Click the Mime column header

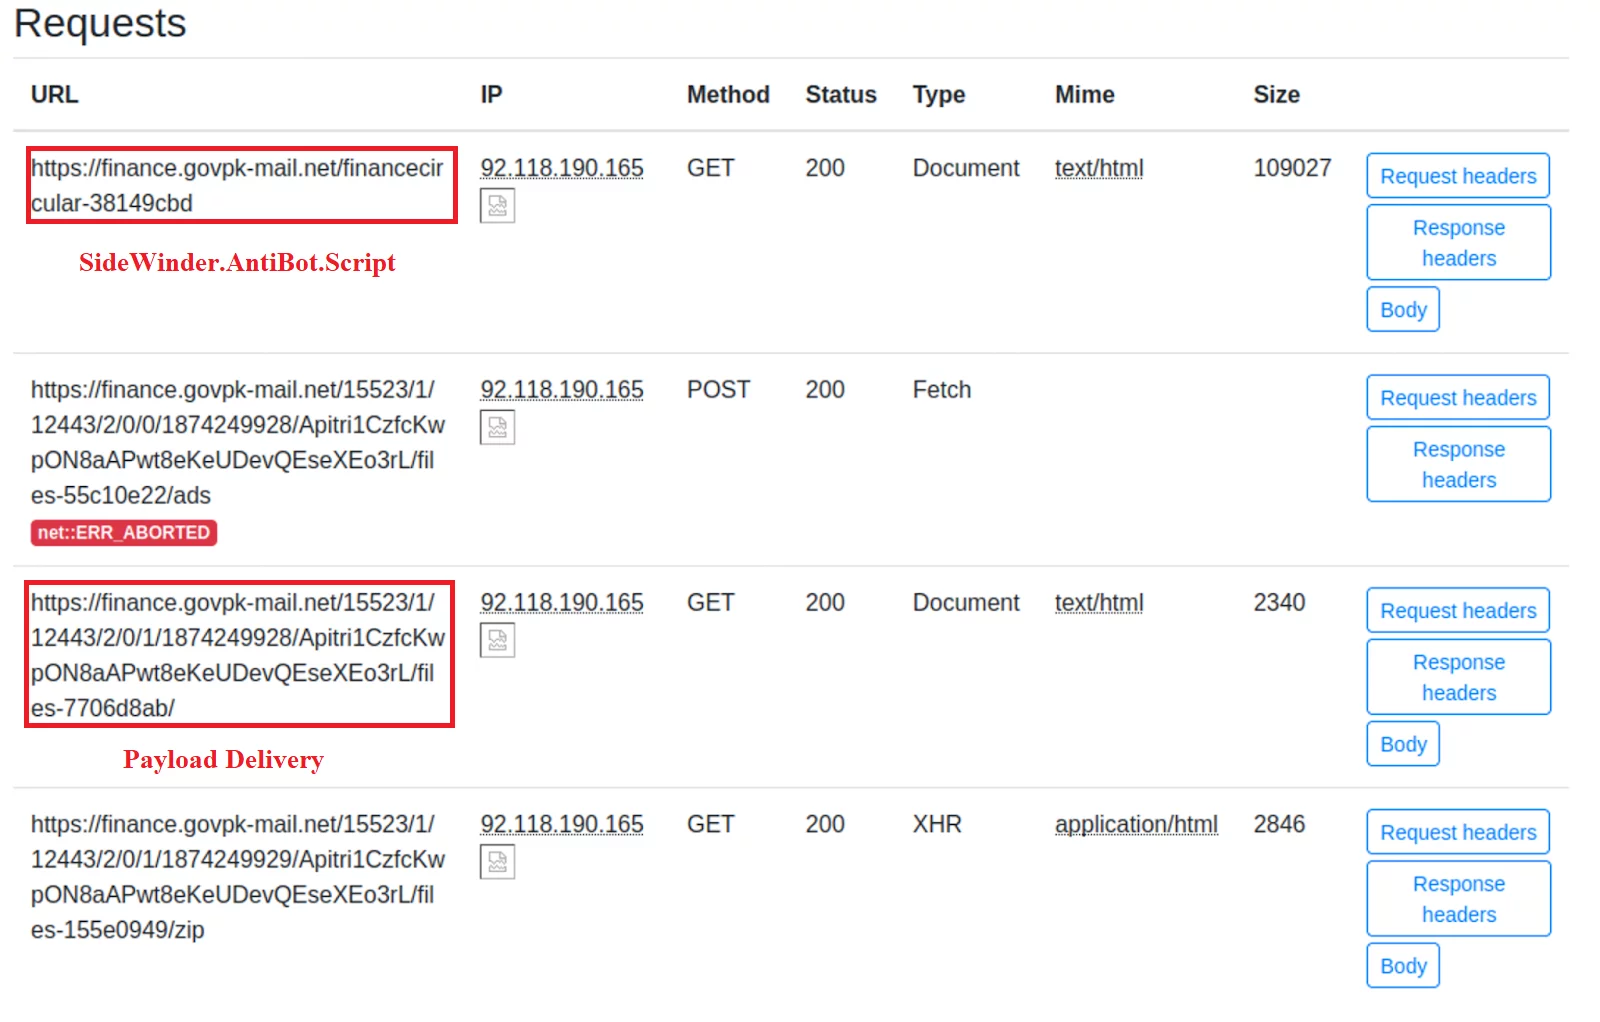click(x=1084, y=95)
